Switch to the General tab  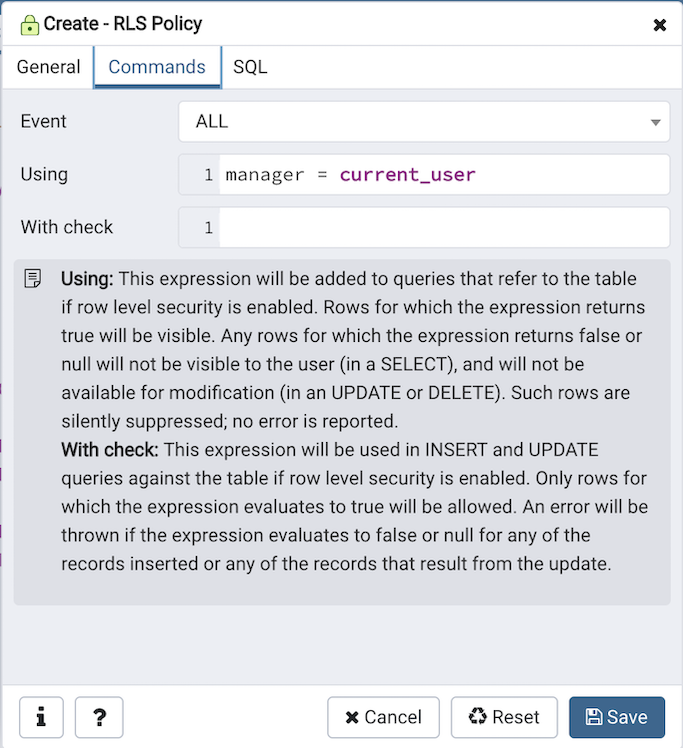tap(48, 67)
